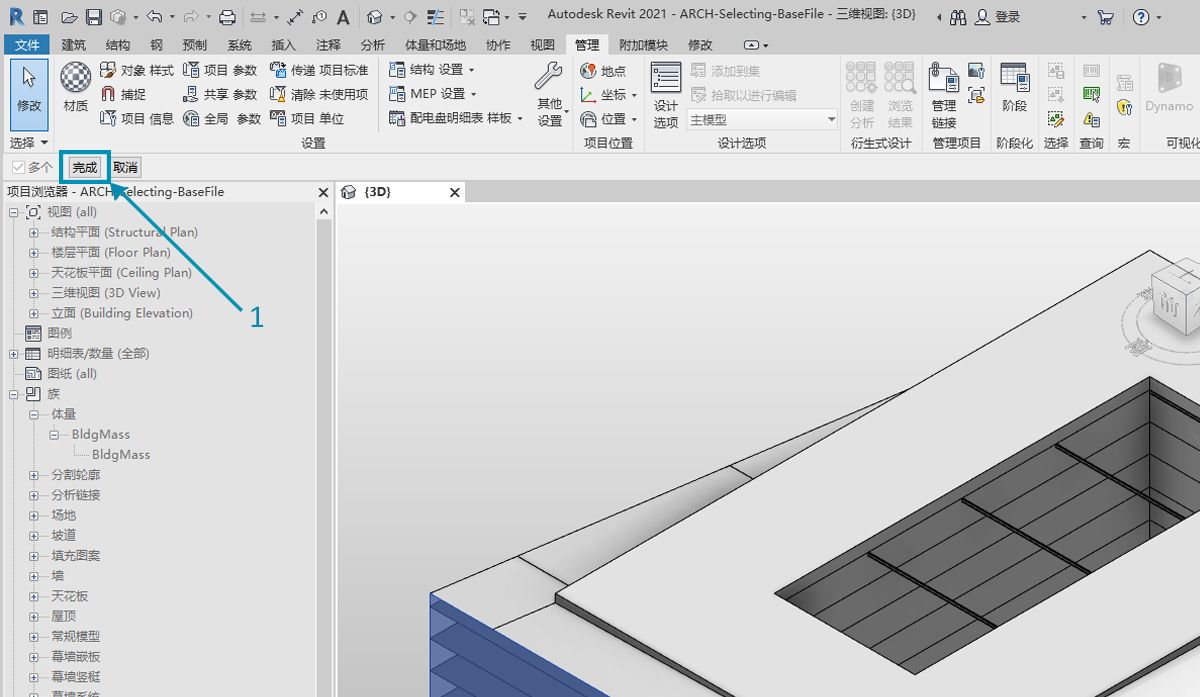Toggle the Multiple (多个) checkbox
This screenshot has height=697, width=1200.
[x=18, y=167]
